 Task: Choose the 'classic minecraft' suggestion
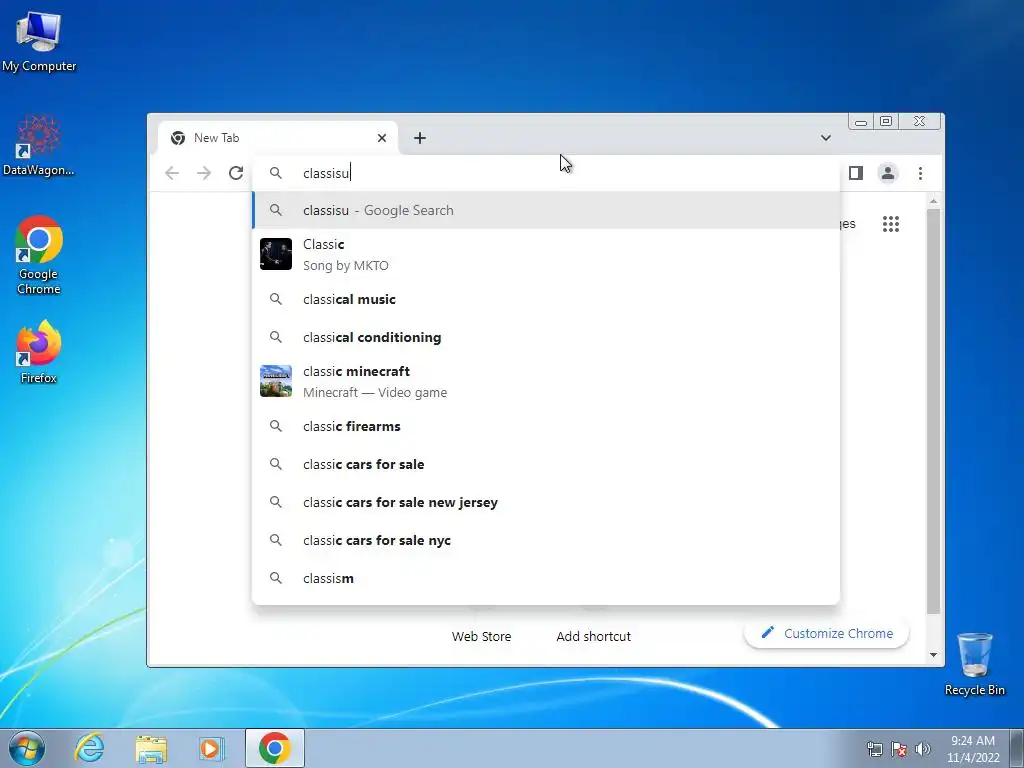coord(546,381)
